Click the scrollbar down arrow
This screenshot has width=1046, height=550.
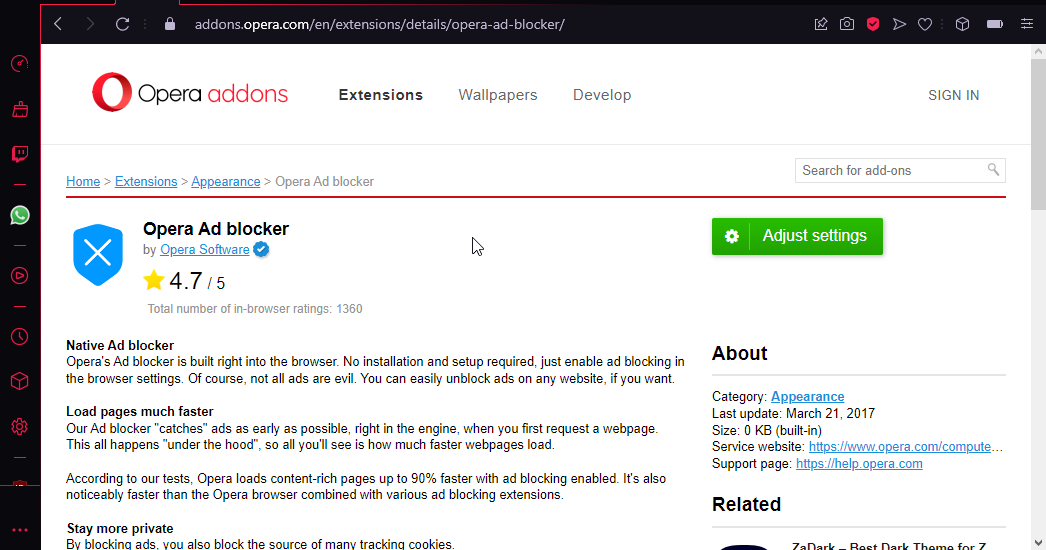[x=1039, y=543]
